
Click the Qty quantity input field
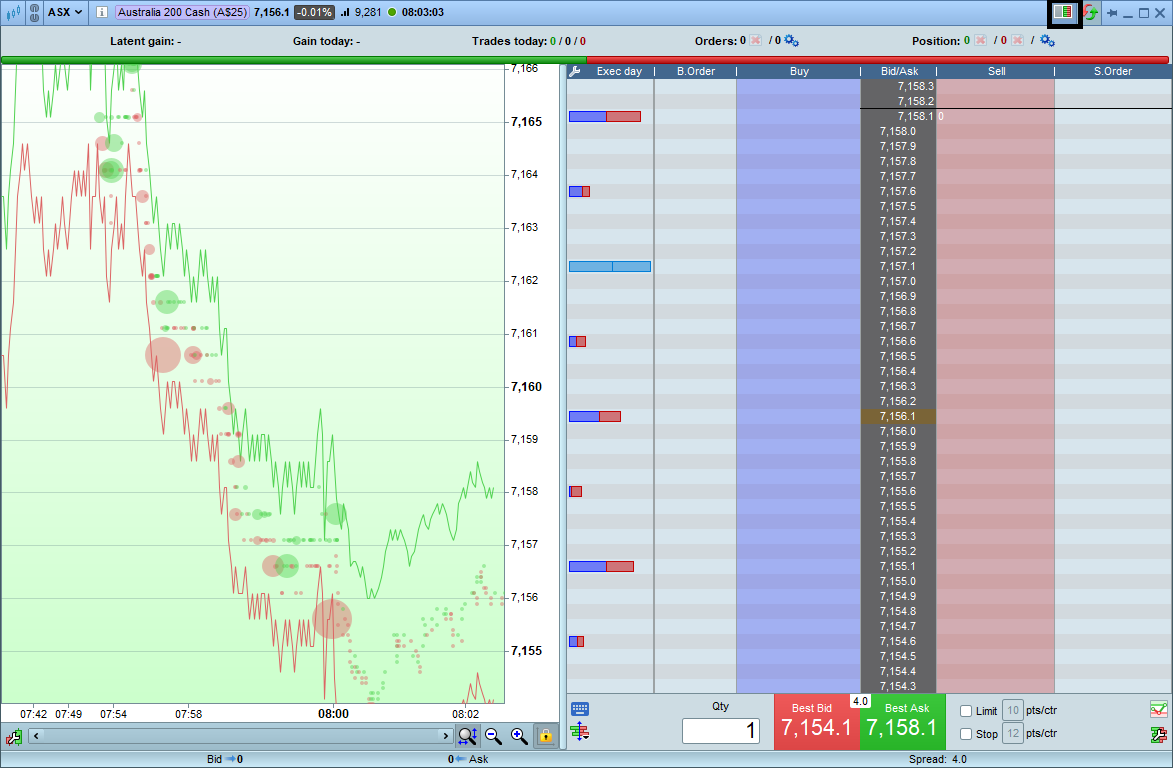pos(720,731)
